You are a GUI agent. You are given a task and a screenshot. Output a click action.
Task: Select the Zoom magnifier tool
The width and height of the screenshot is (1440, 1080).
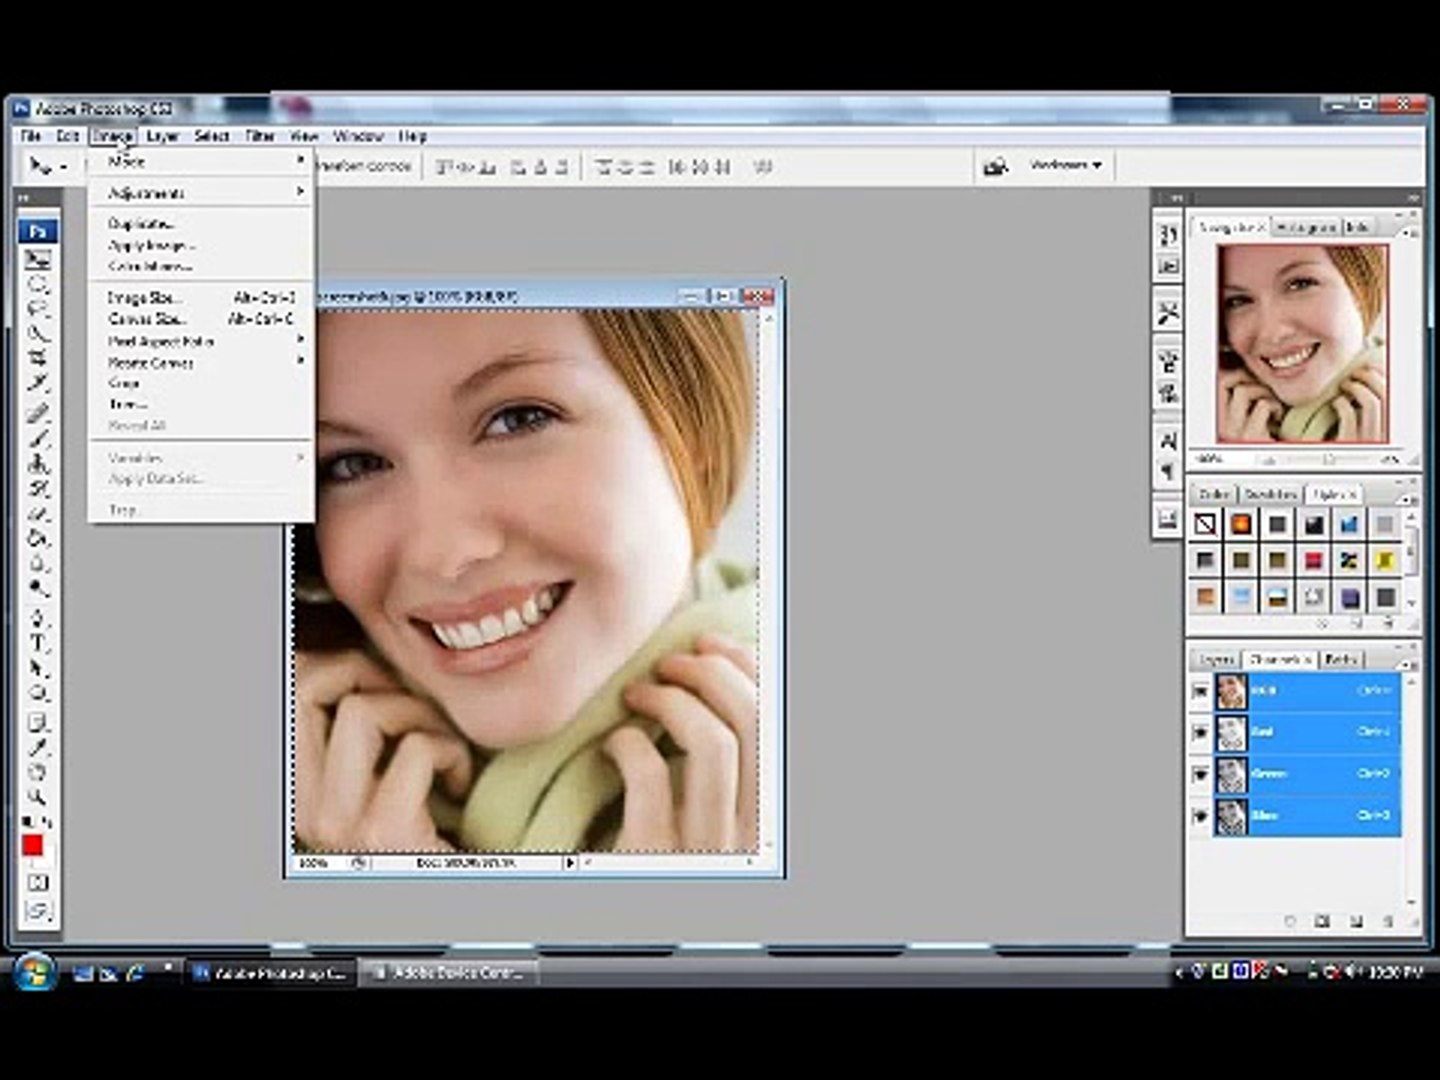tap(38, 797)
